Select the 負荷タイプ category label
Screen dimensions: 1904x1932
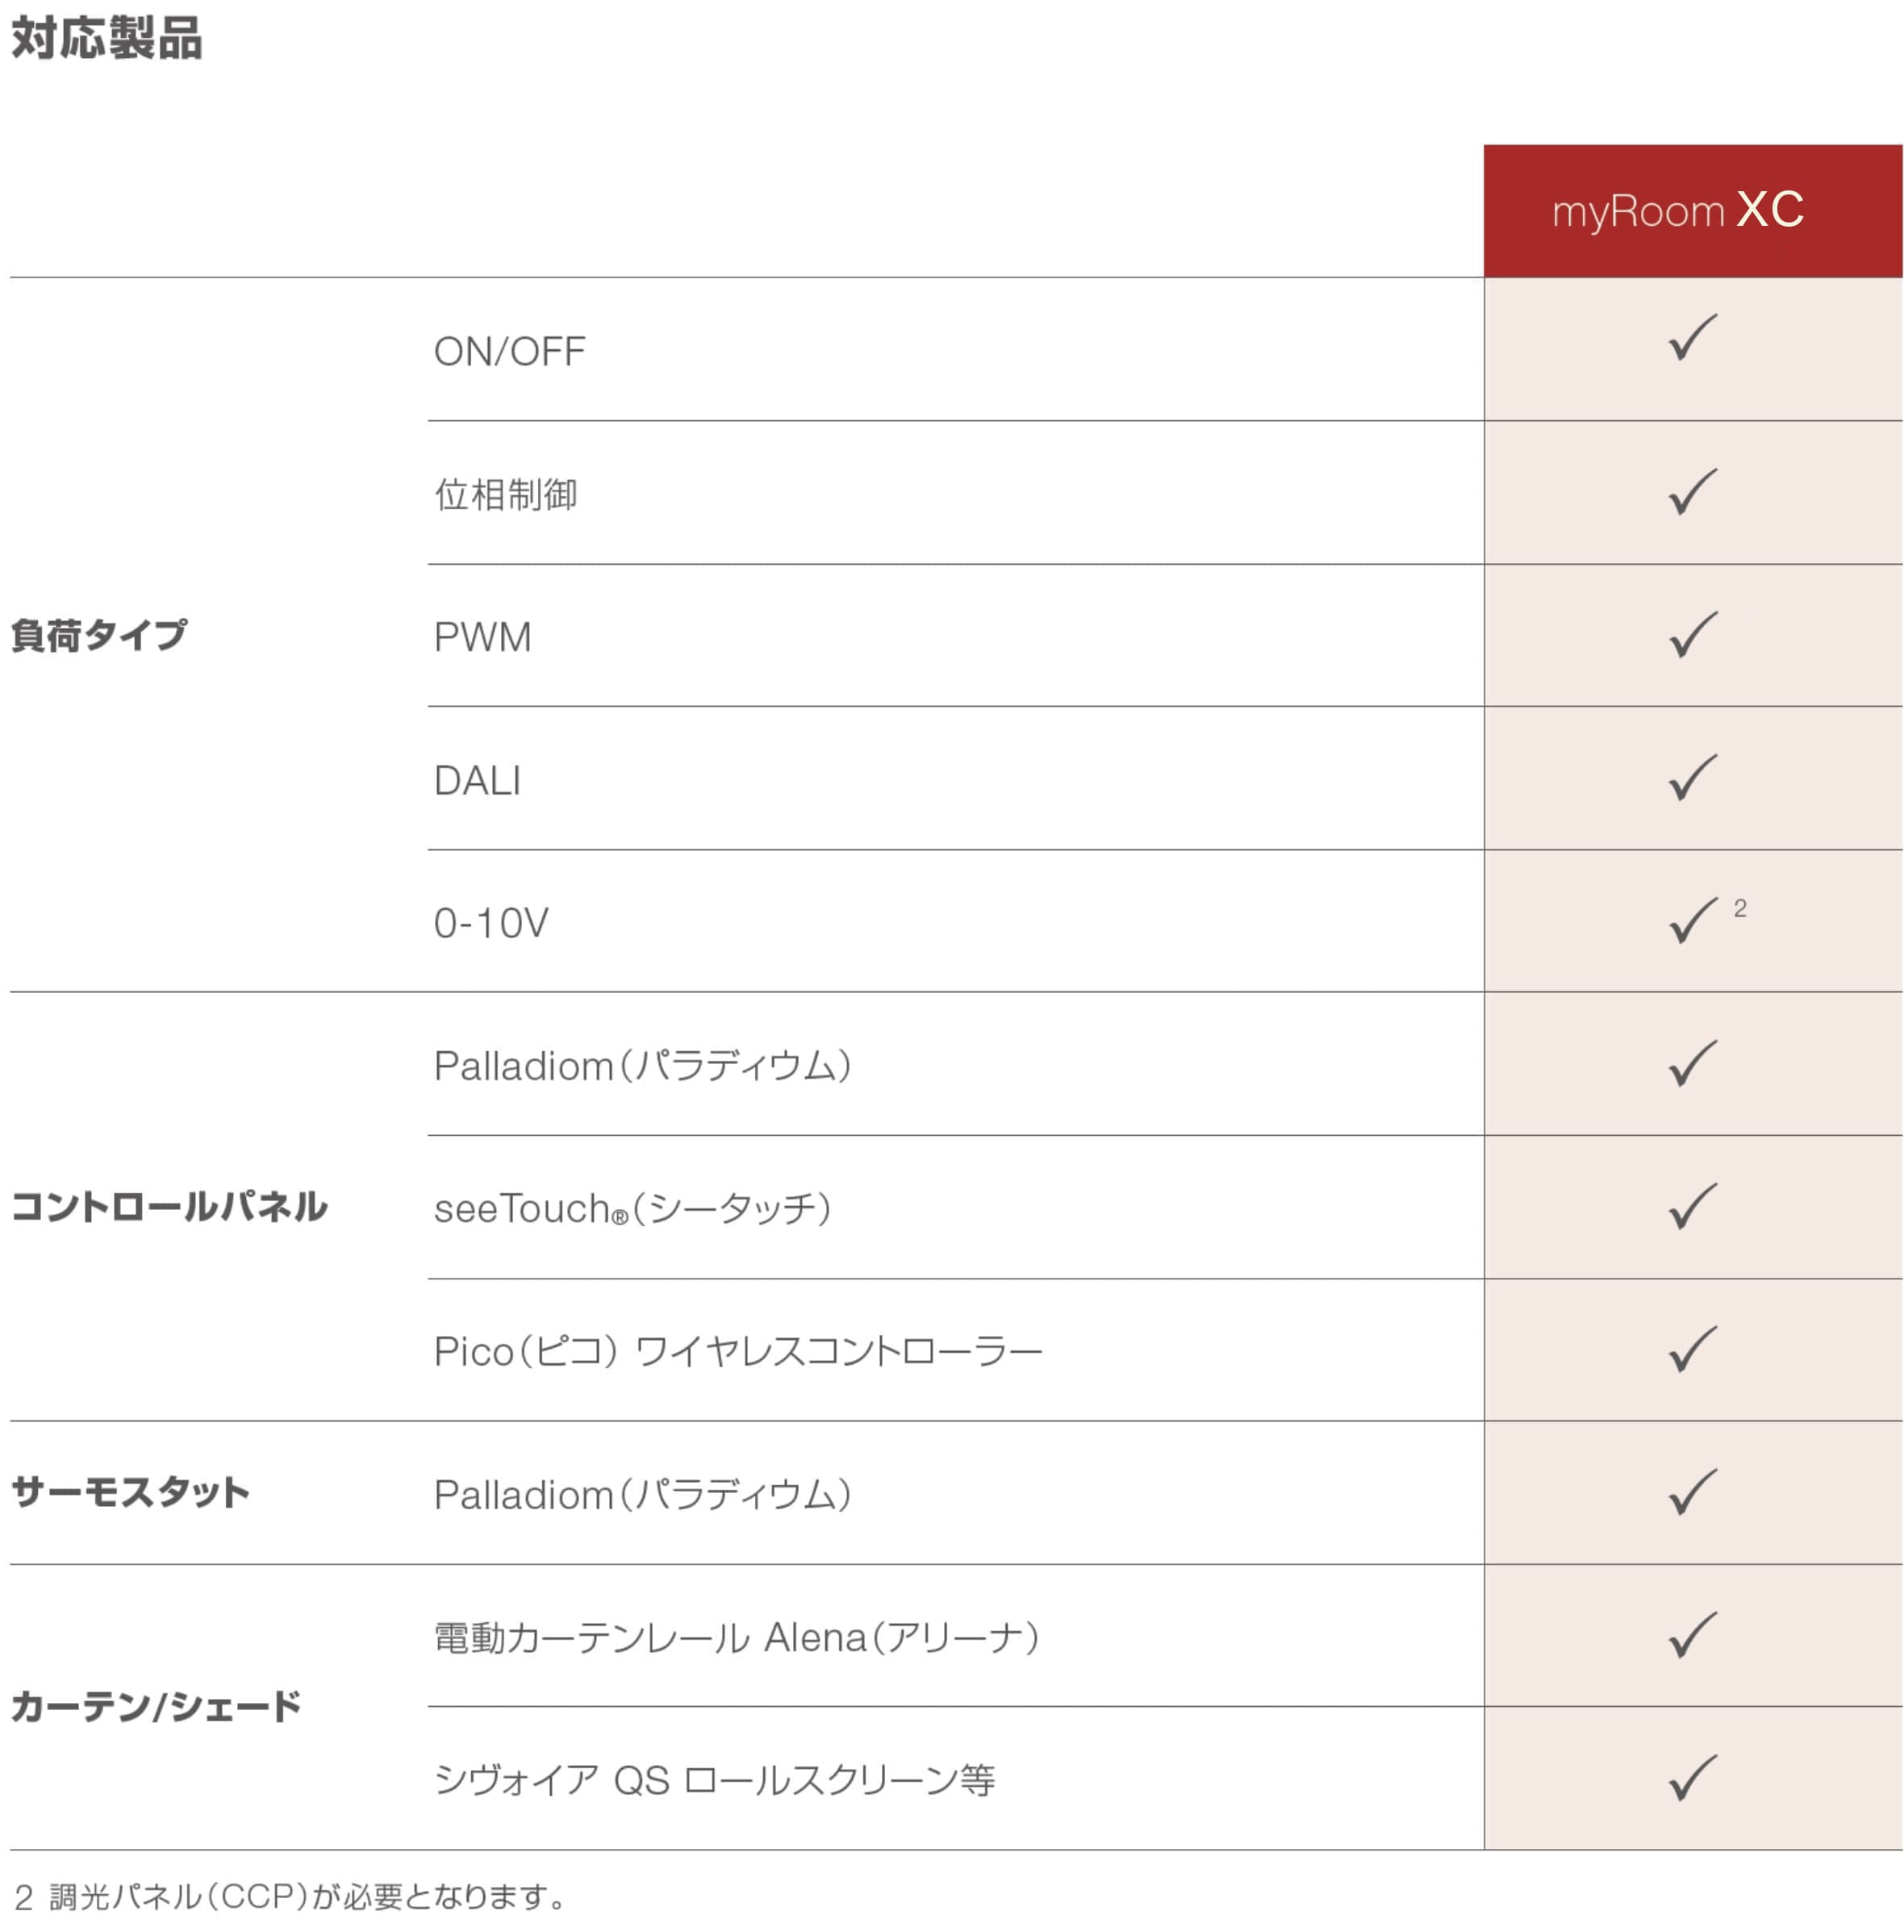pyautogui.click(x=99, y=635)
